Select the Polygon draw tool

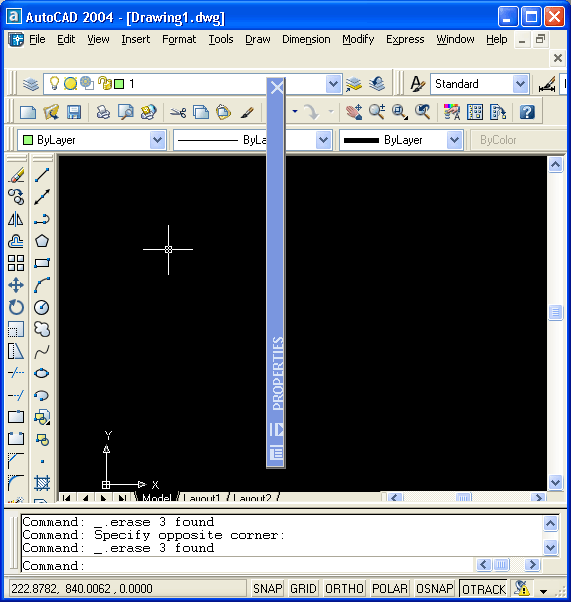[41, 241]
